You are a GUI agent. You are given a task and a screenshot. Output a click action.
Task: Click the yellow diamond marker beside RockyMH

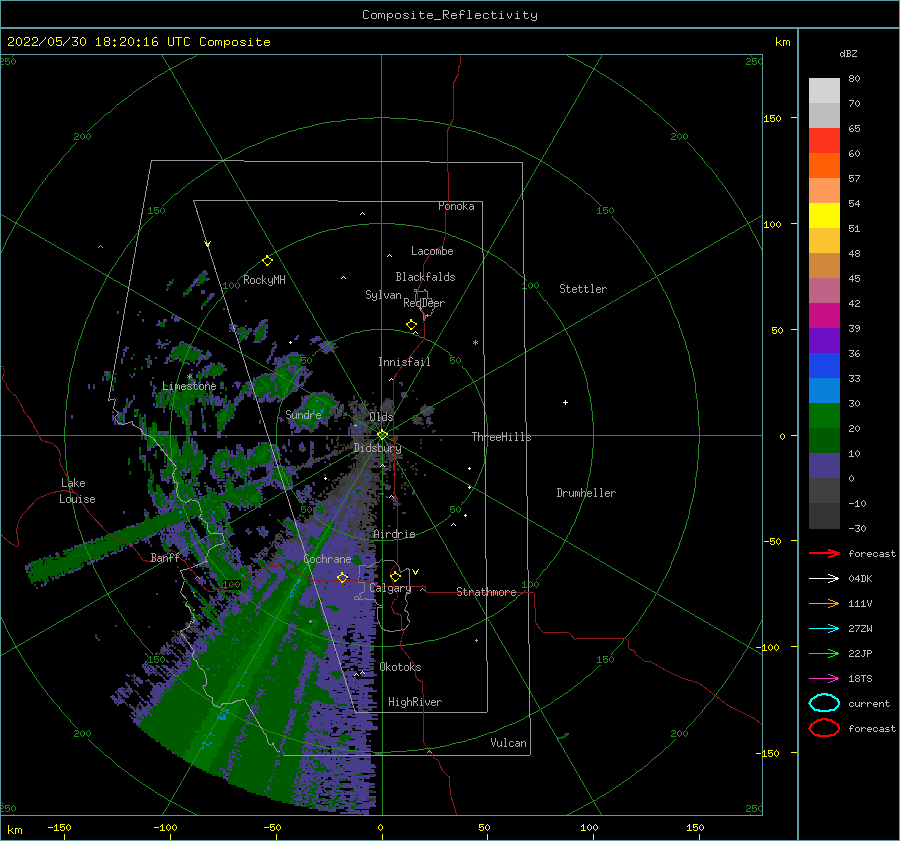(267, 261)
